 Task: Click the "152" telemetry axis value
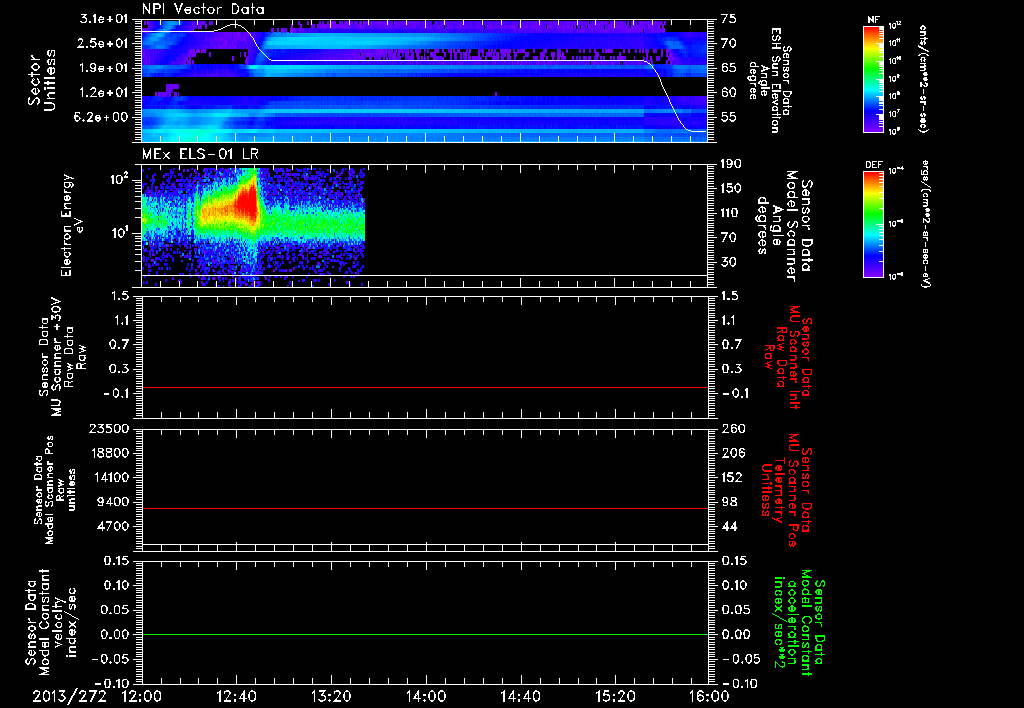731,477
